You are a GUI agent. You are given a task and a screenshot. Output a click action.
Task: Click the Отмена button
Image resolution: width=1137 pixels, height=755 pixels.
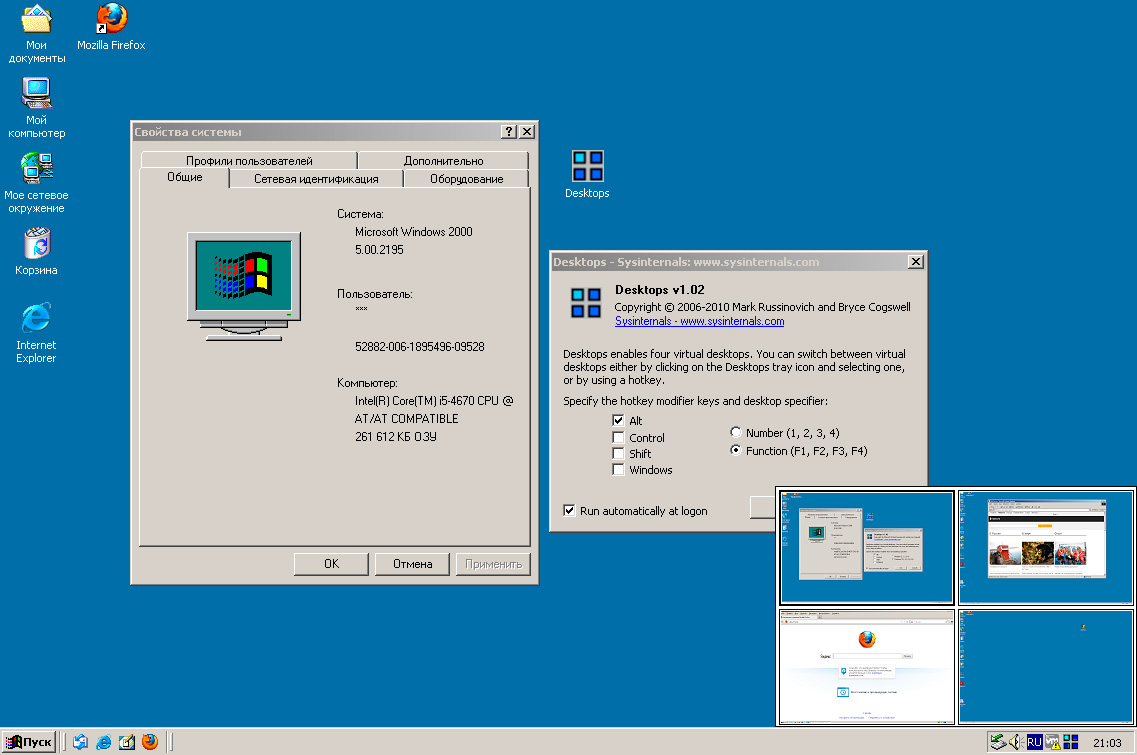412,564
